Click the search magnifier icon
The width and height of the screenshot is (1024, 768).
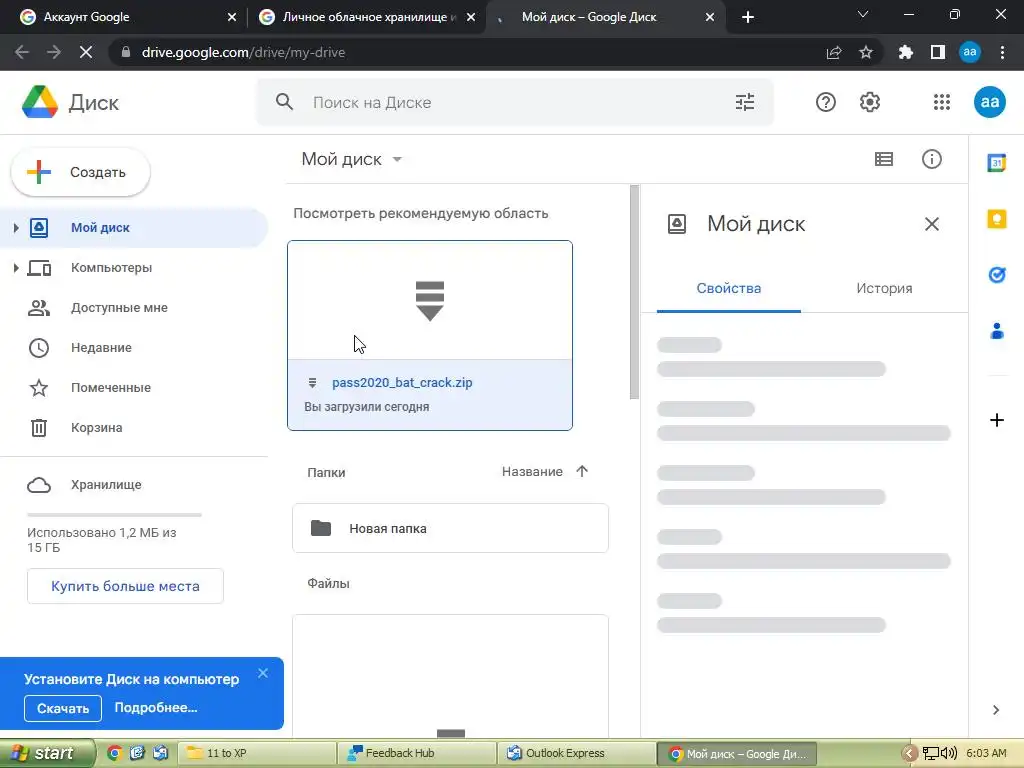point(284,102)
